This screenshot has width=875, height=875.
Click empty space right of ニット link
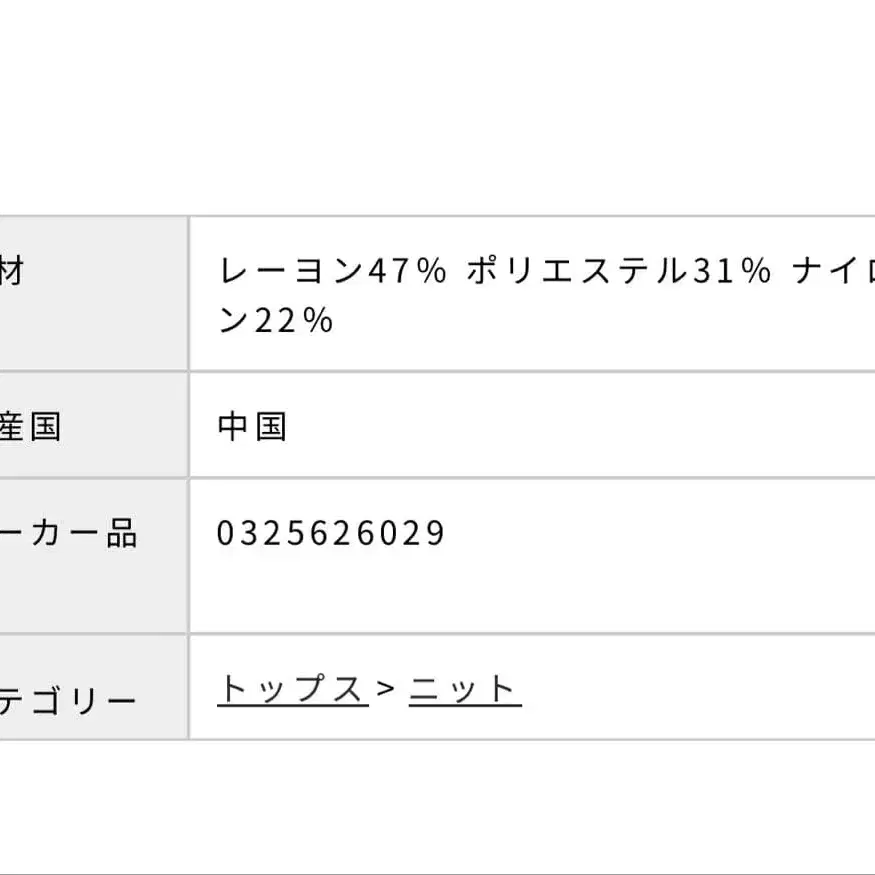[700, 690]
